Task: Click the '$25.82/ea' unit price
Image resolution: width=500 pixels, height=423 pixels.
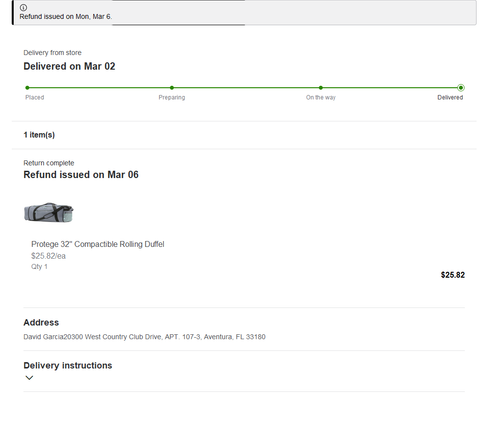Action: [x=48, y=256]
